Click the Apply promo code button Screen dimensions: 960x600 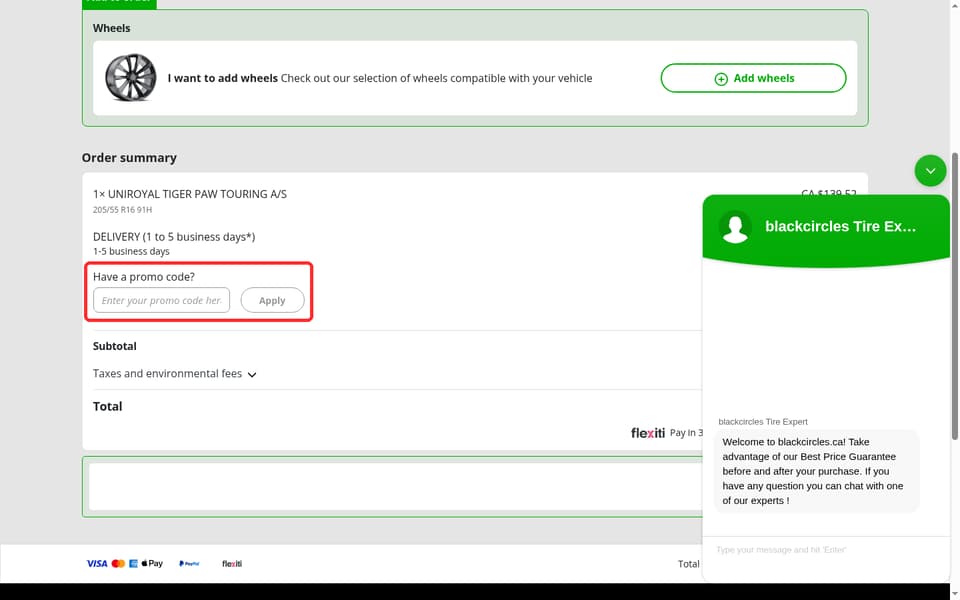[272, 300]
